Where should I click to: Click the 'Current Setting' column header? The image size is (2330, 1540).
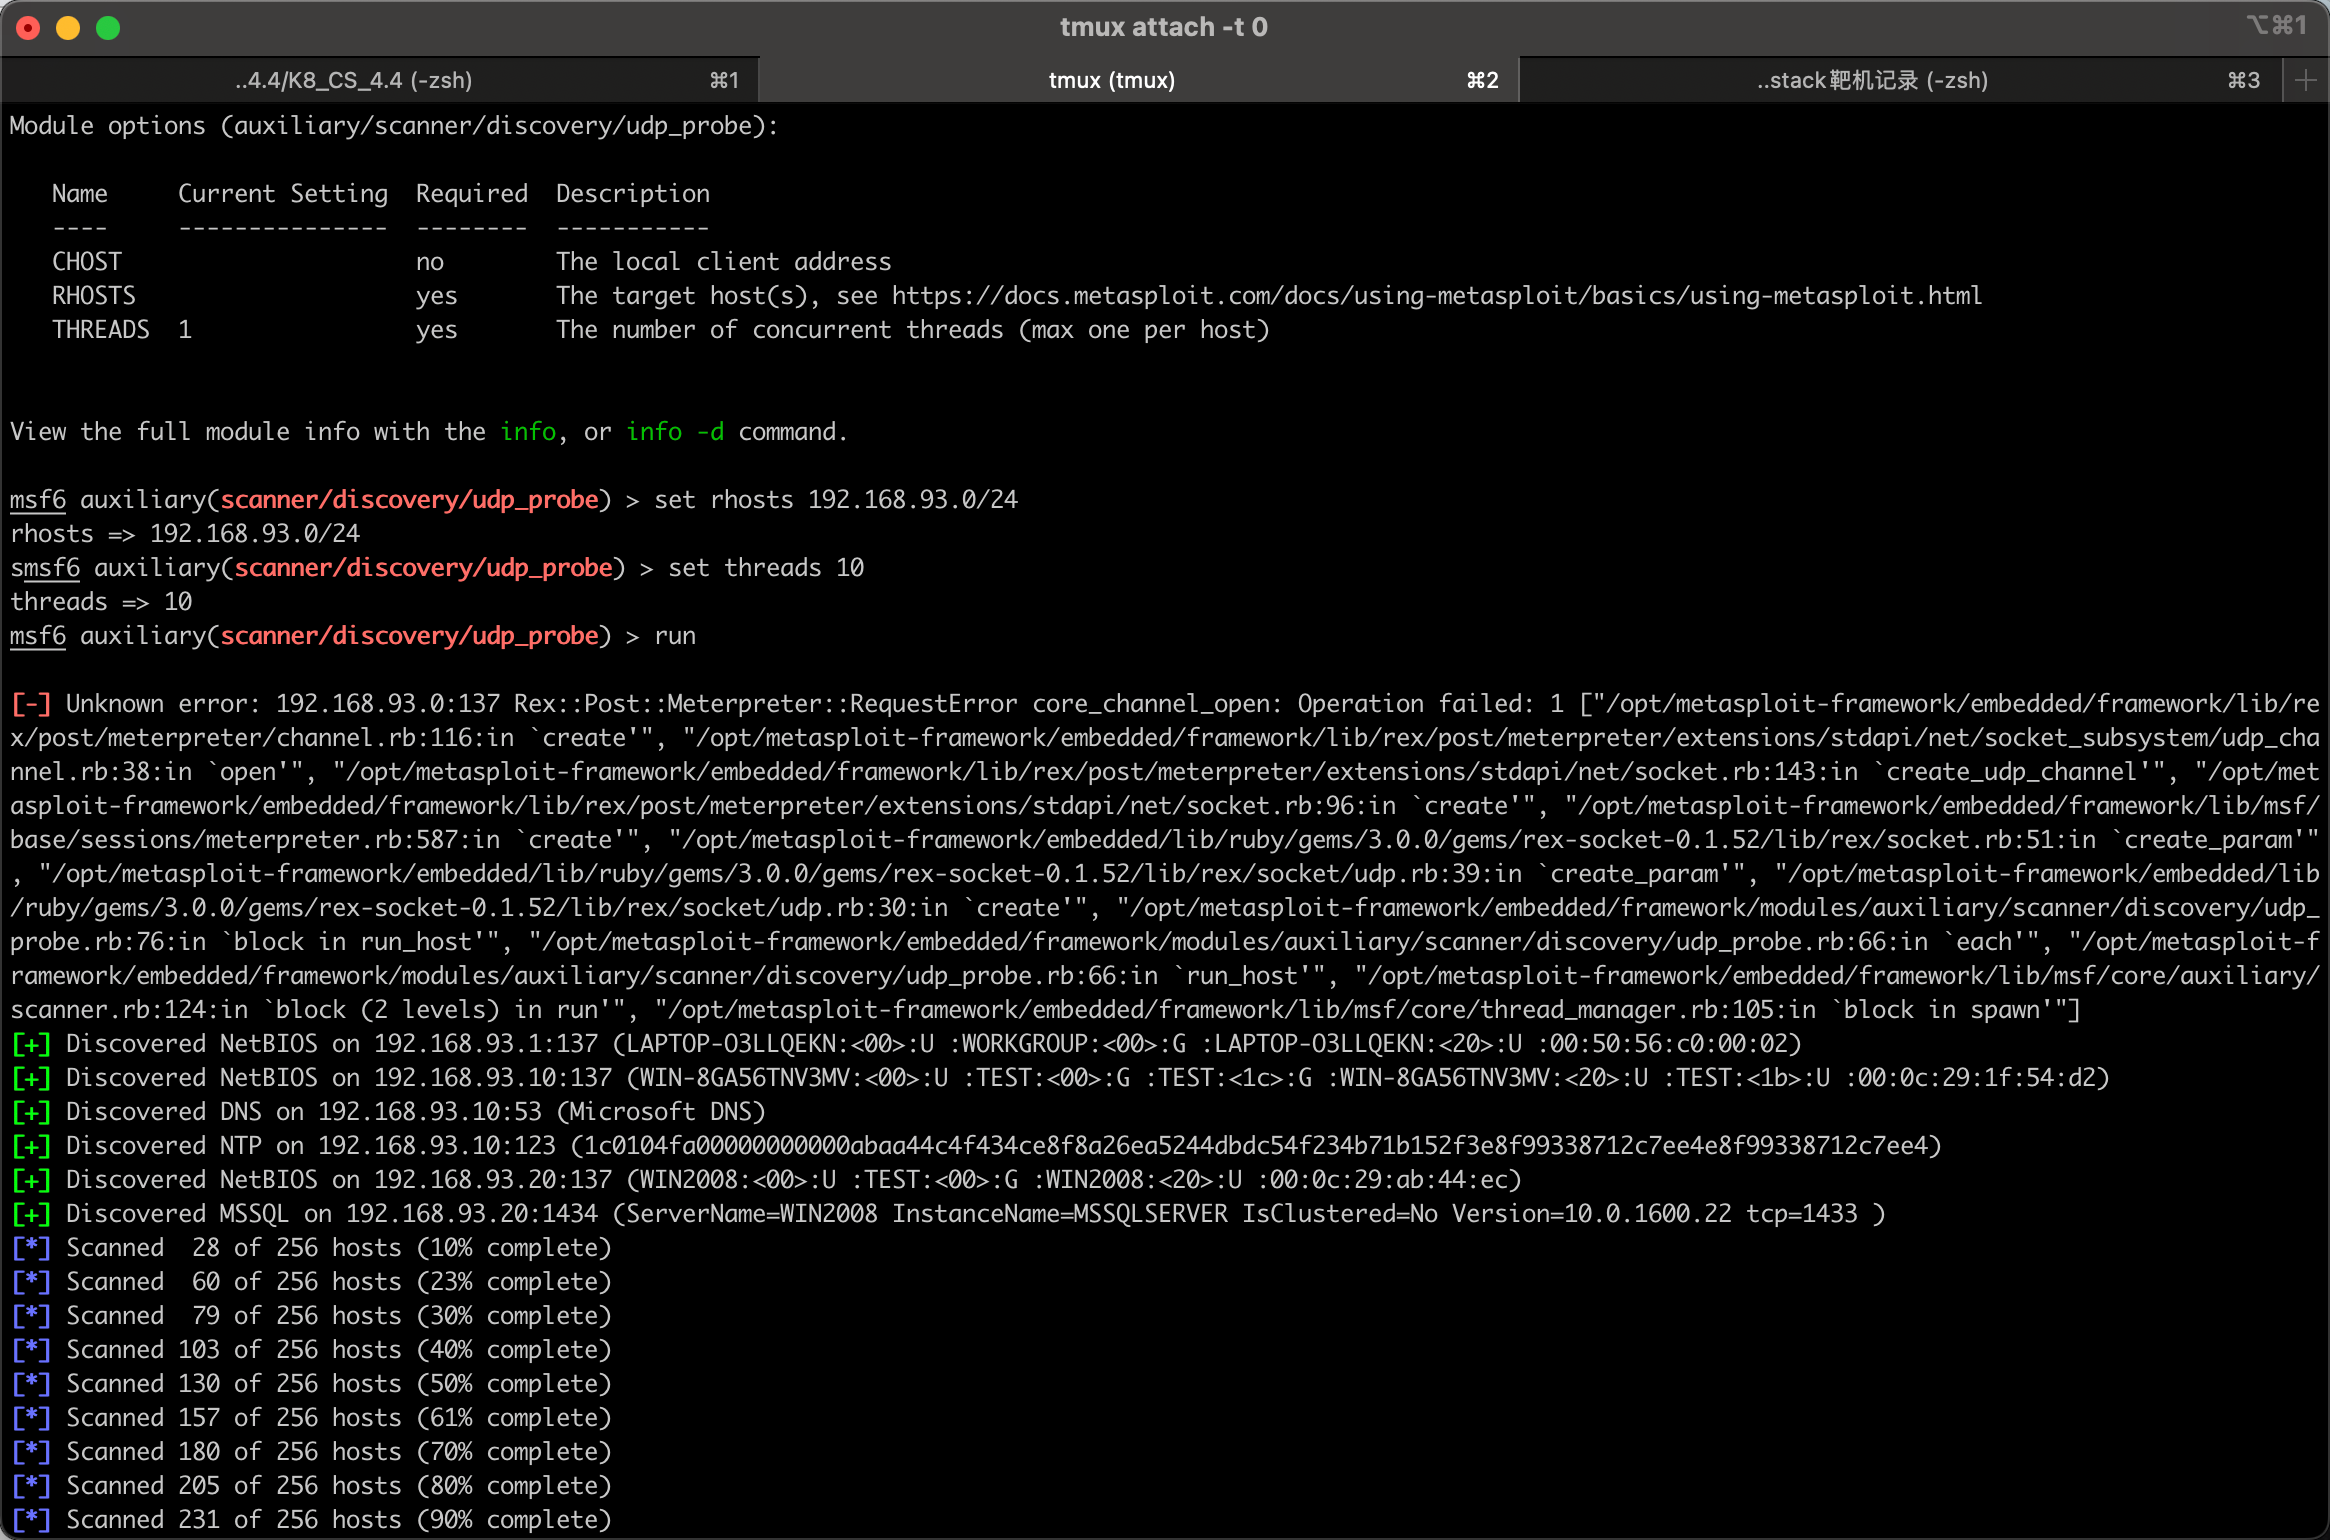click(283, 194)
